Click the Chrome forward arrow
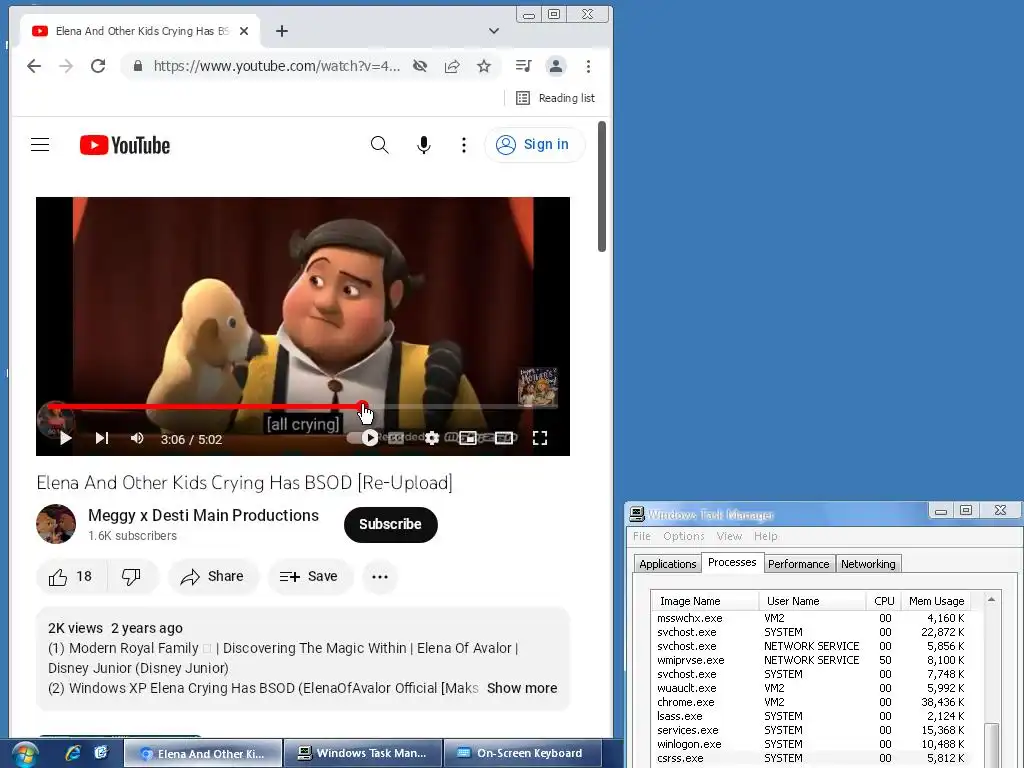 point(66,66)
